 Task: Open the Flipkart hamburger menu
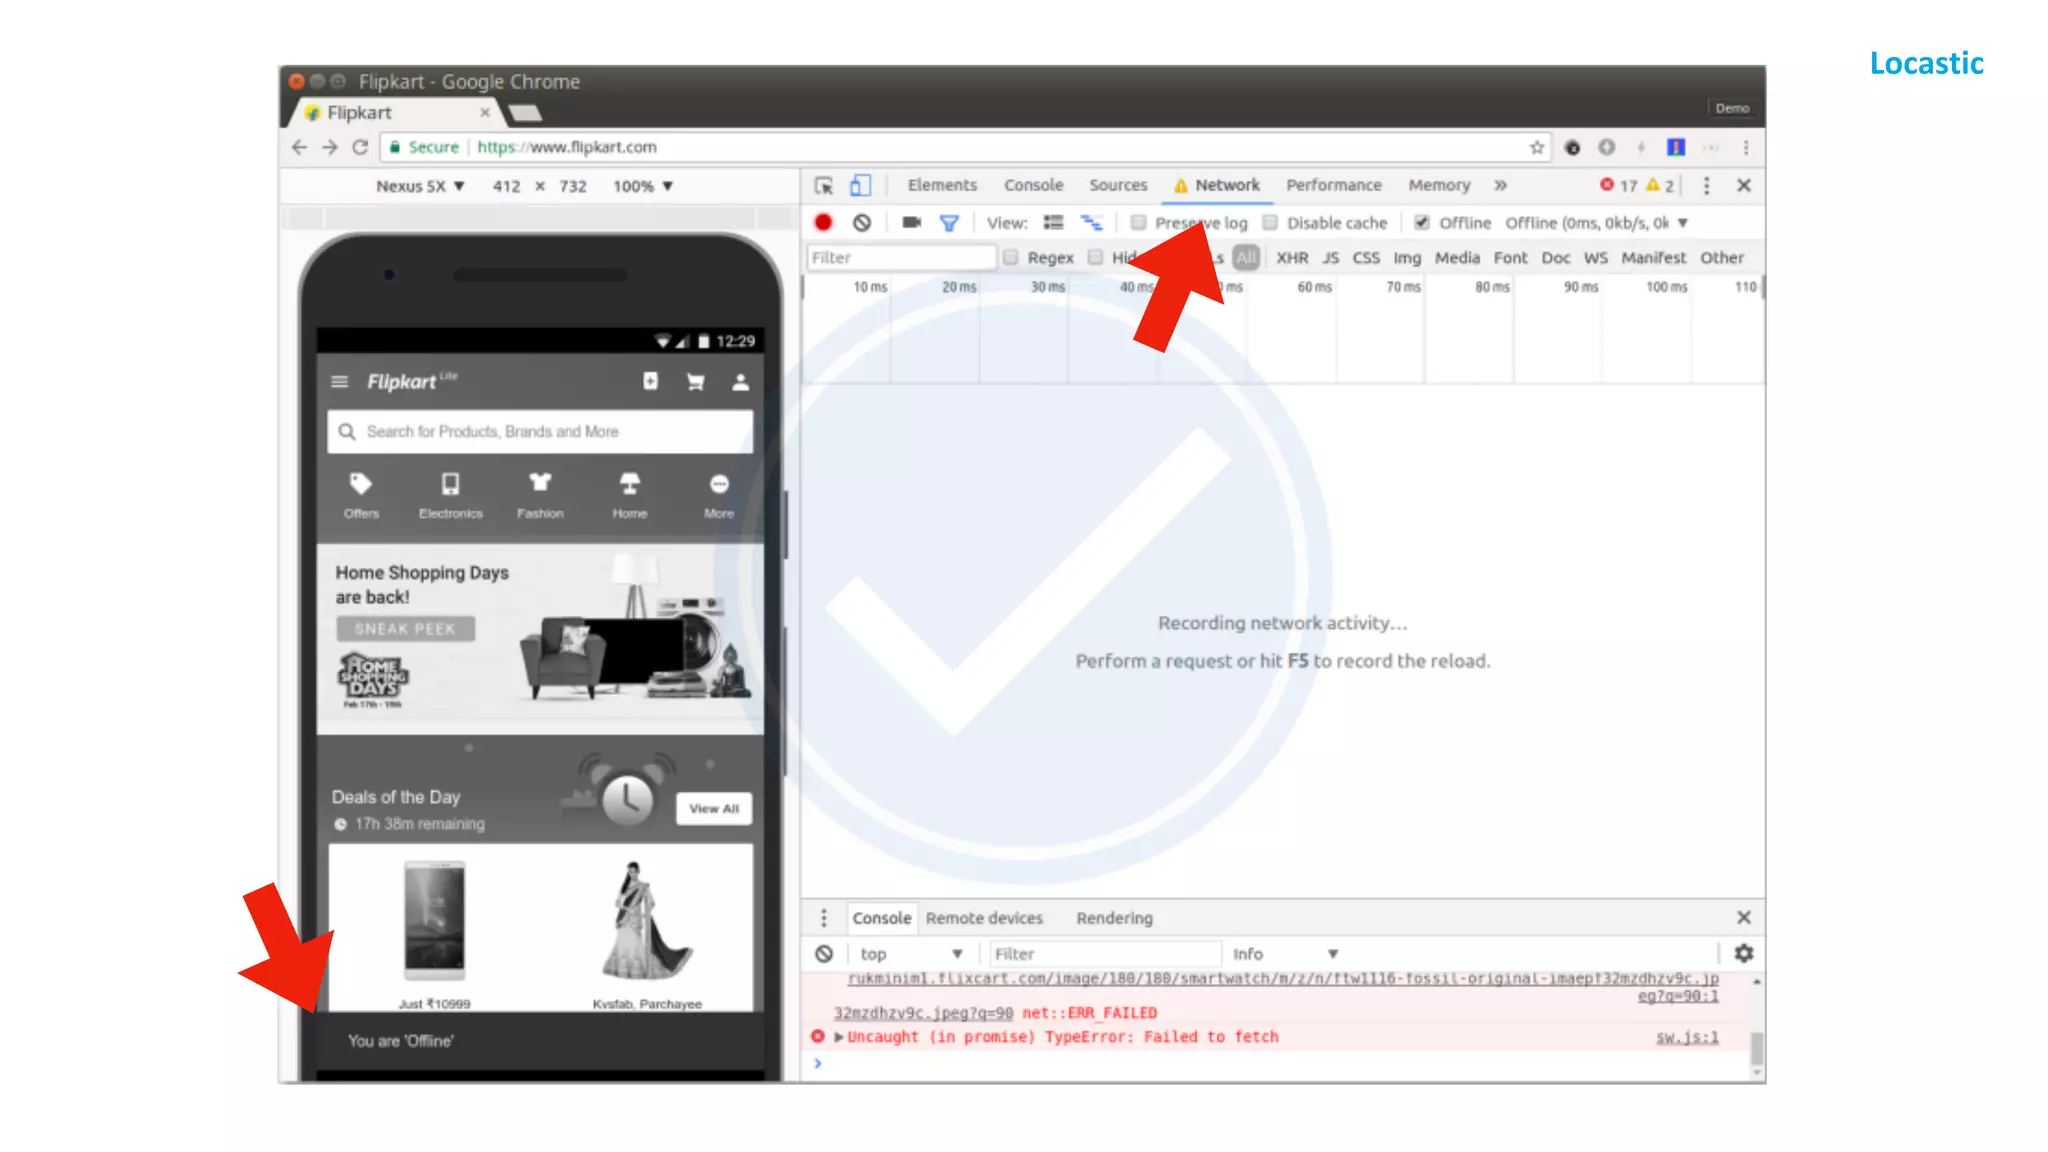[340, 382]
